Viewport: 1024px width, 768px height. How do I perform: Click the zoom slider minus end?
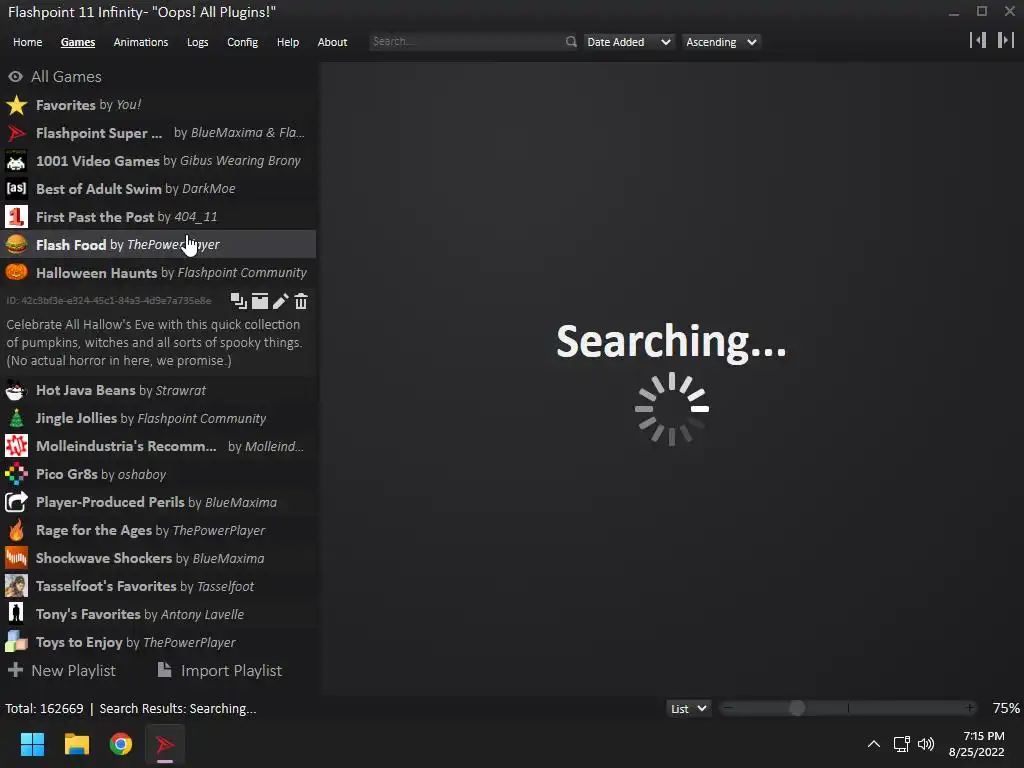pos(728,708)
